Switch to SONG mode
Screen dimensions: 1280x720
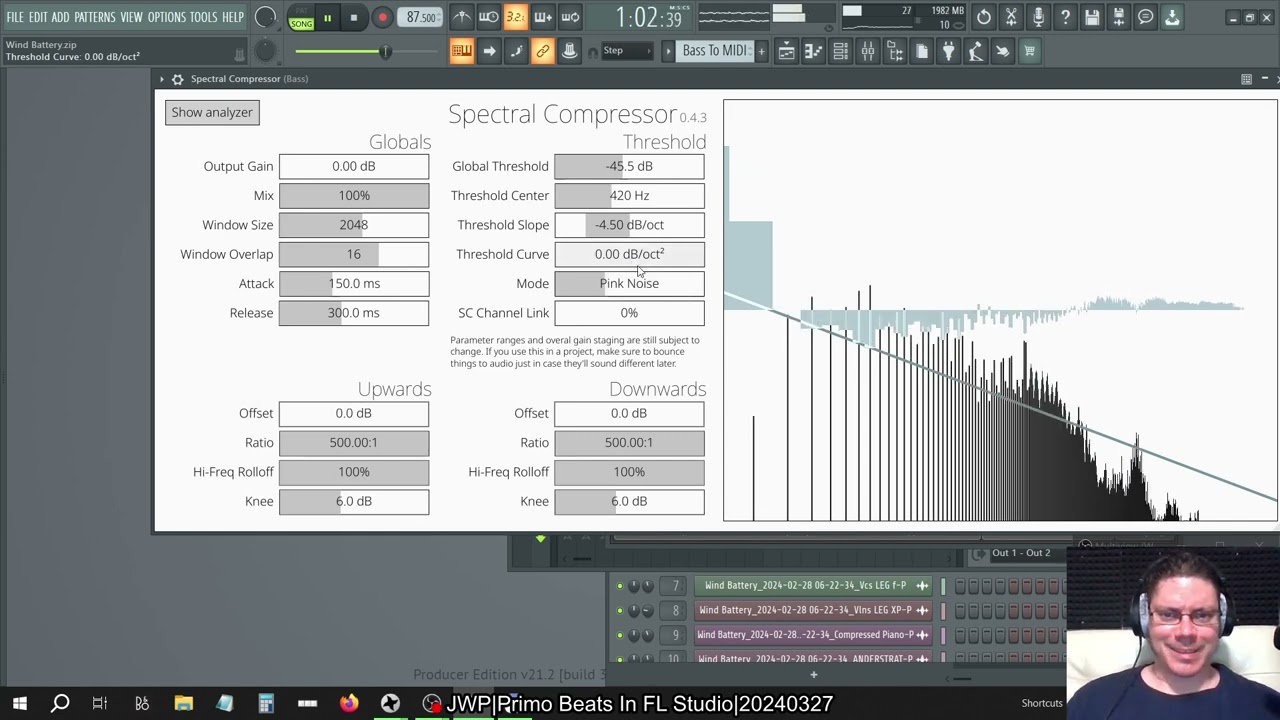301,24
